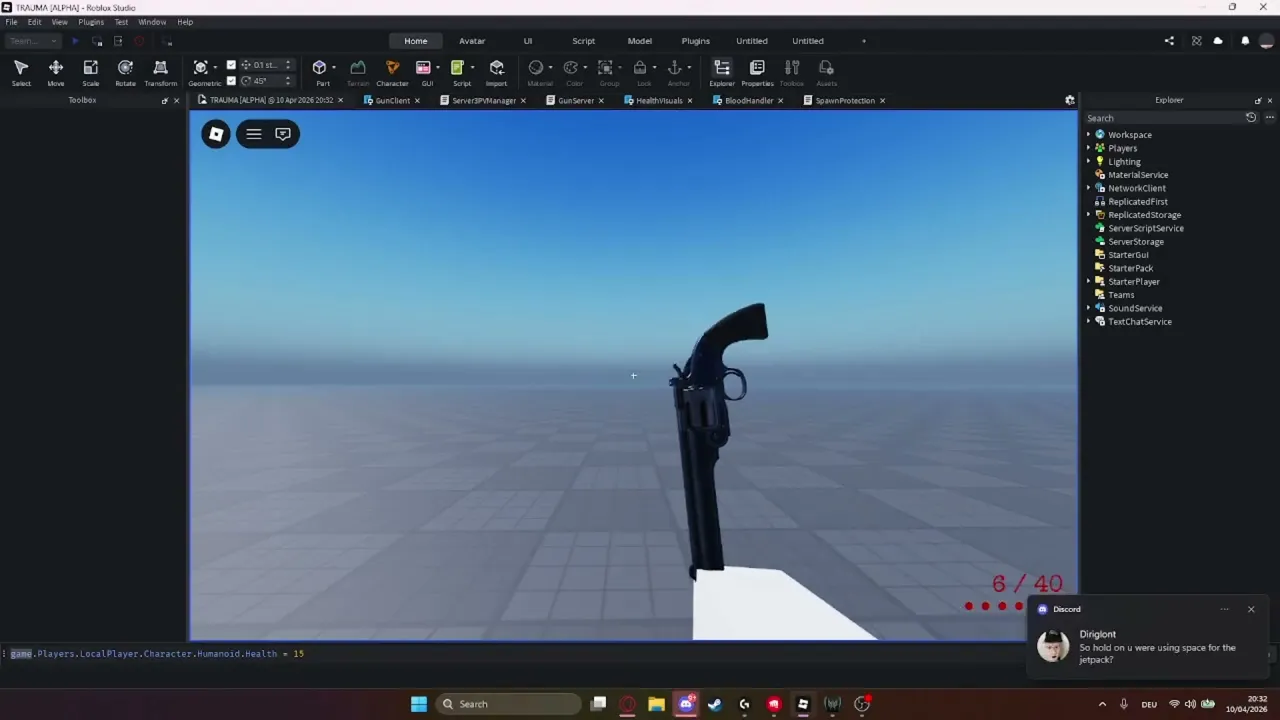
Task: Toggle the move snapping checkbox
Action: point(231,65)
